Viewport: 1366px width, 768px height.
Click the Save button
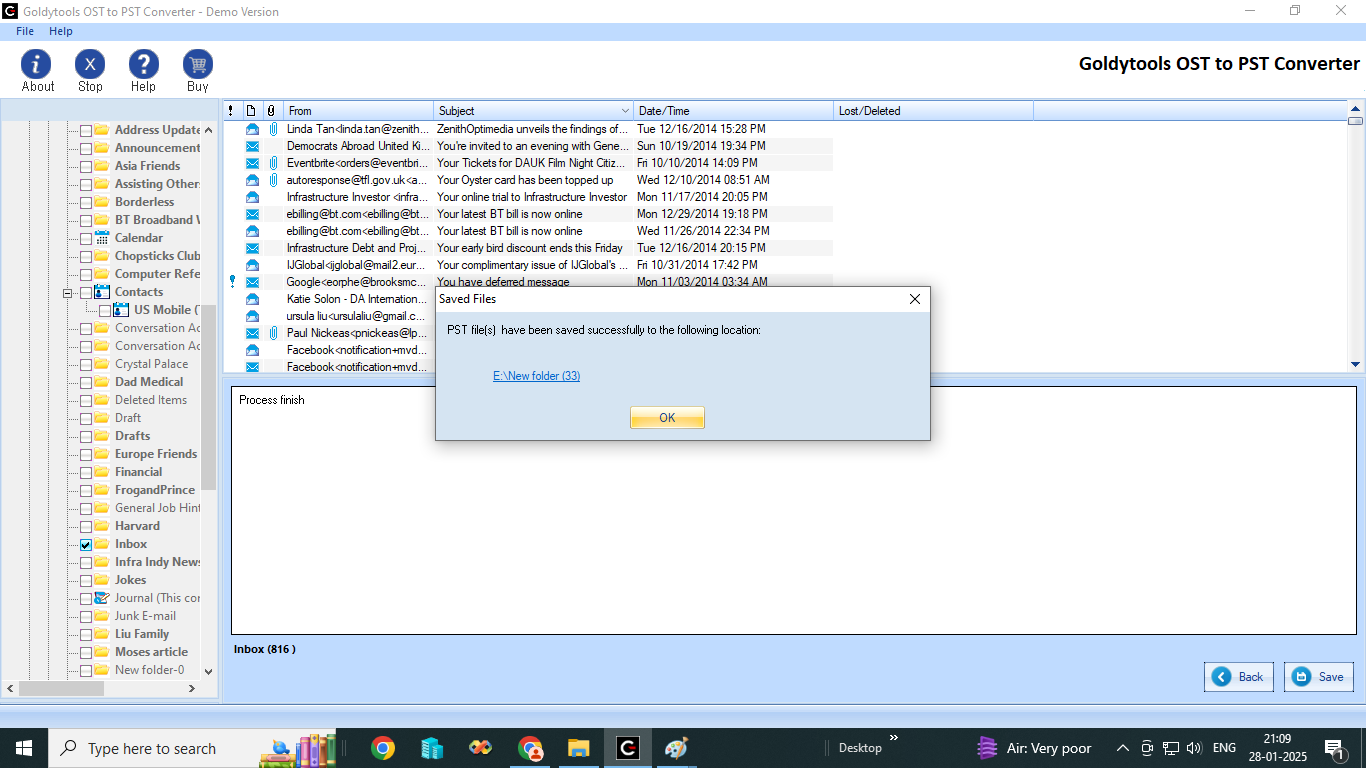point(1319,677)
